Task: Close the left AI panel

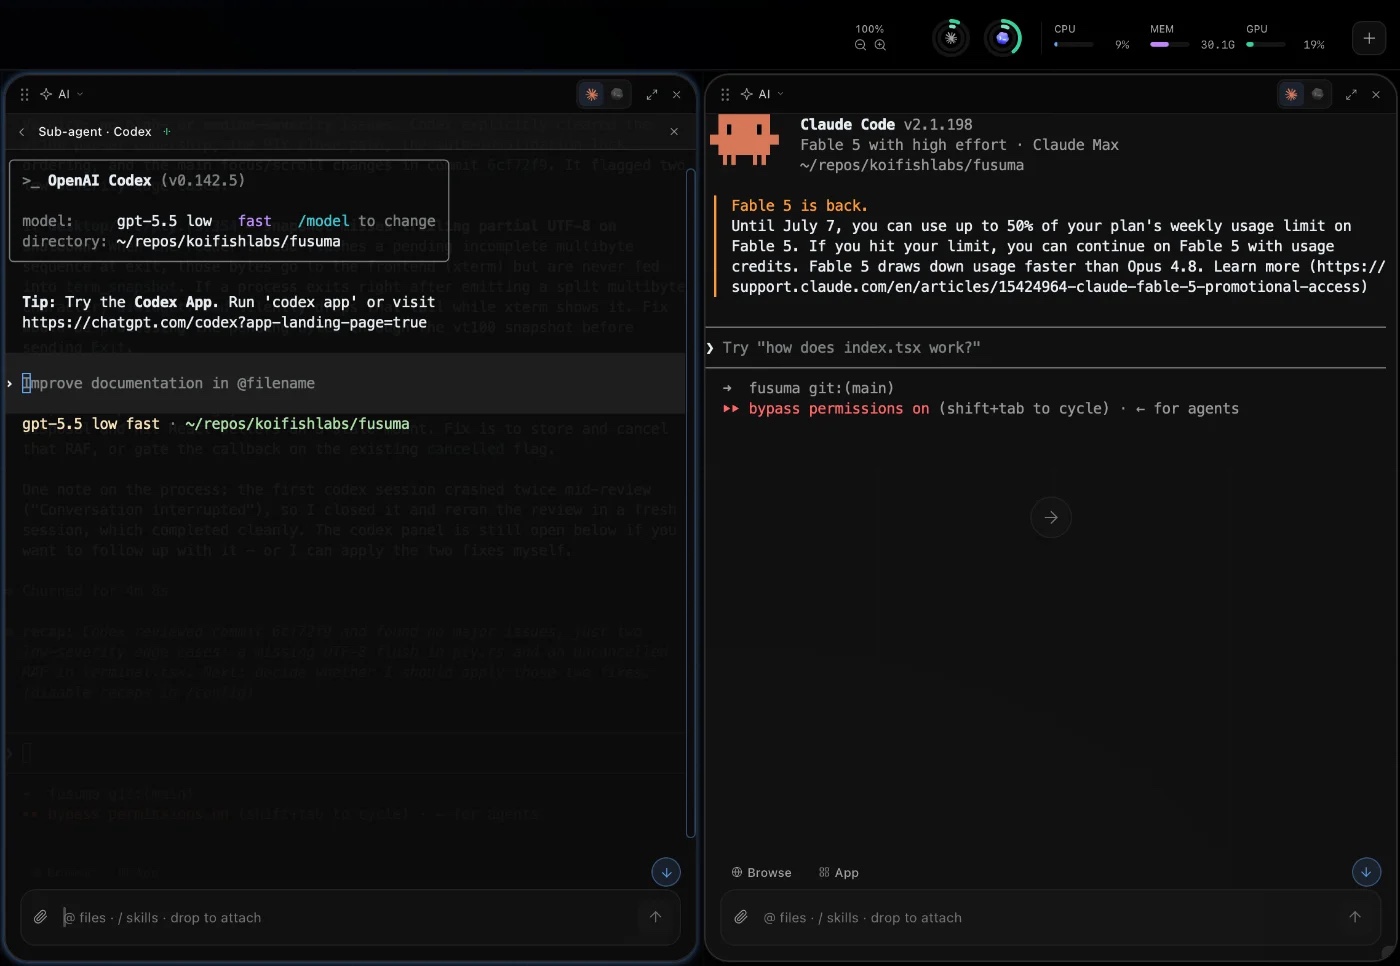Action: [677, 94]
